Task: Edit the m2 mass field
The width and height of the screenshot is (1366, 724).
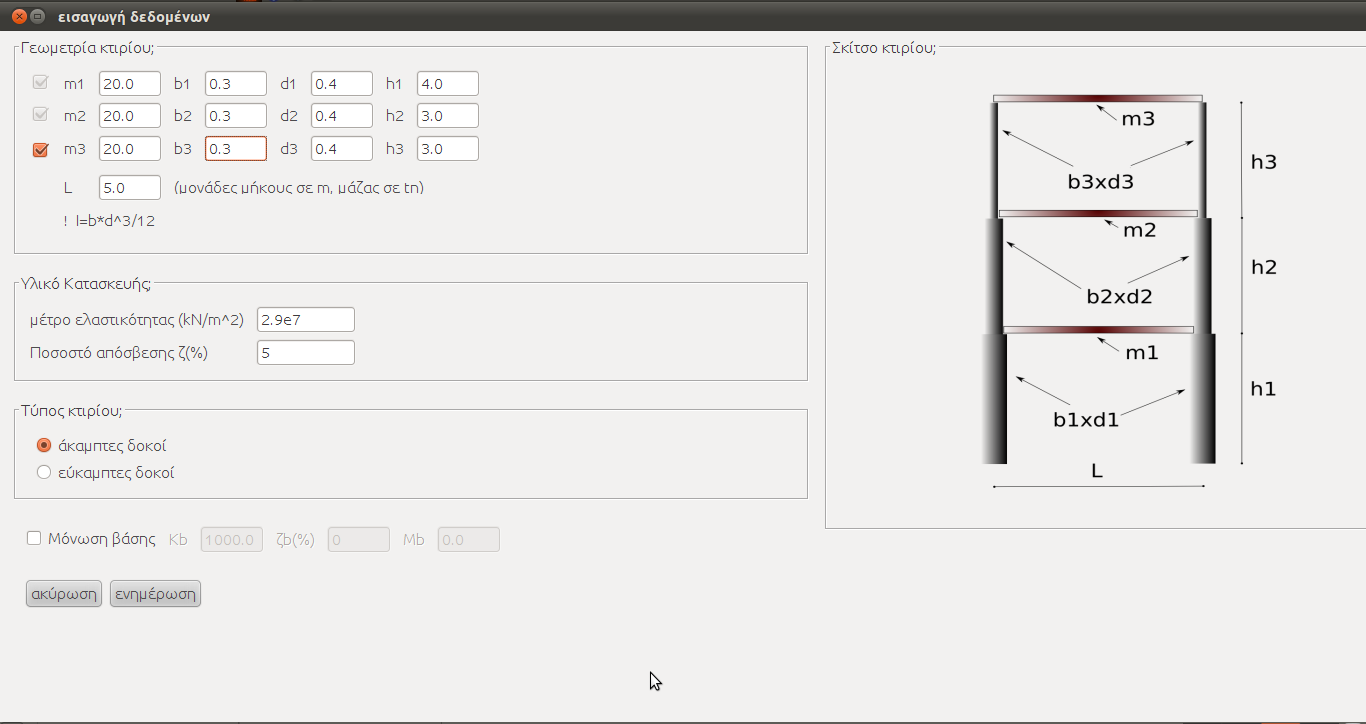Action: [x=130, y=116]
